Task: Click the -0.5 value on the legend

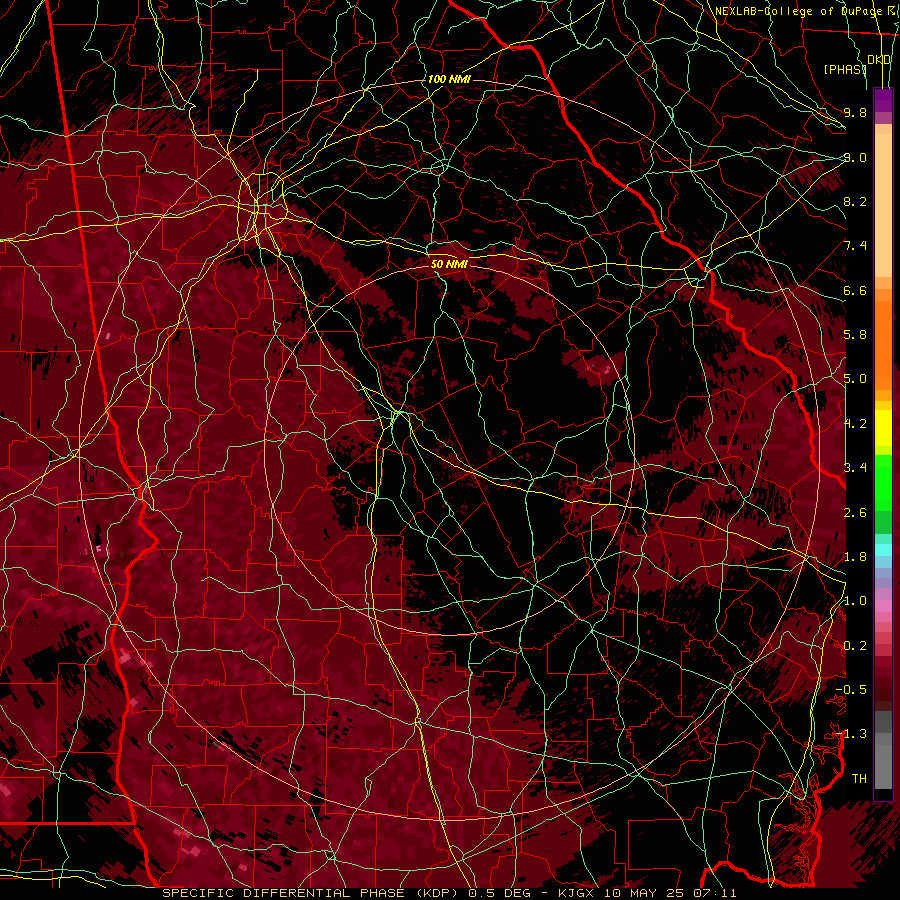Action: (x=852, y=690)
